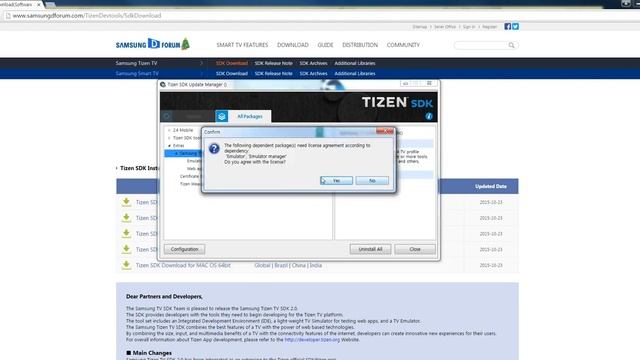Expand the Tizen SDK tools tree node

click(169, 138)
